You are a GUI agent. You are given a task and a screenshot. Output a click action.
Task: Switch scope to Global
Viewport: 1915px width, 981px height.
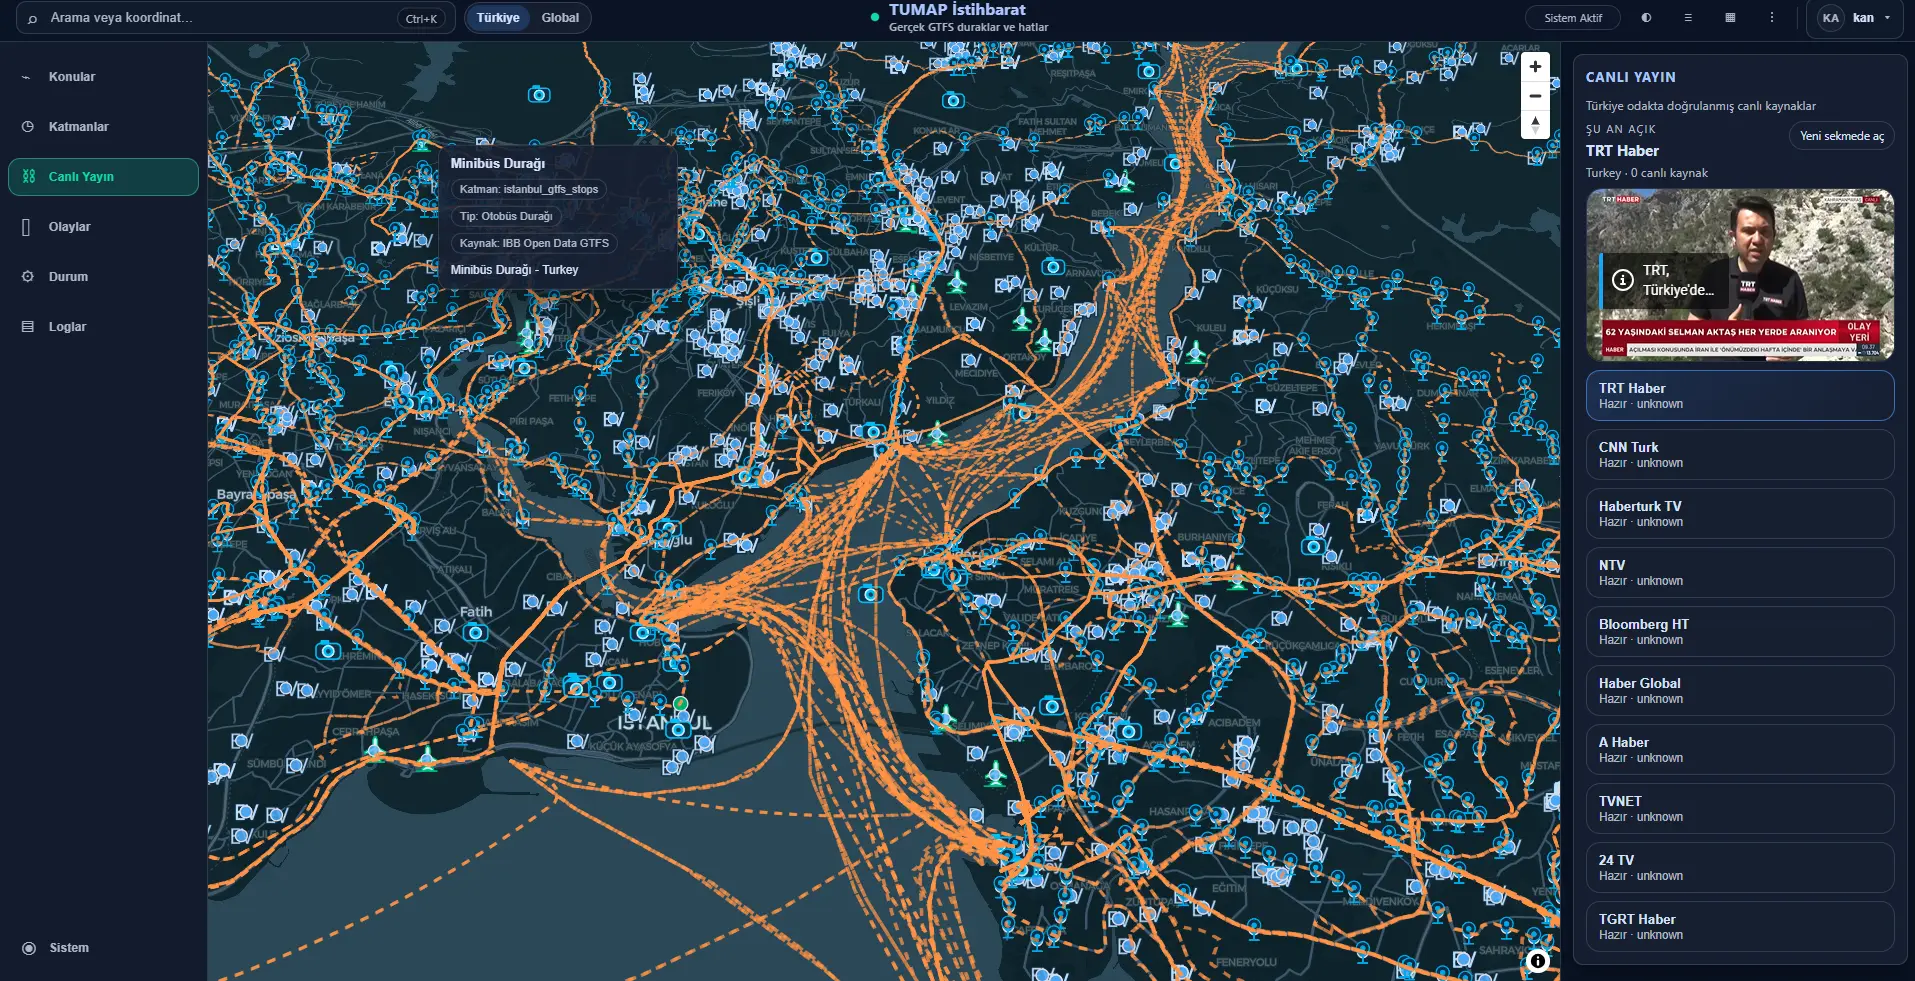tap(560, 18)
